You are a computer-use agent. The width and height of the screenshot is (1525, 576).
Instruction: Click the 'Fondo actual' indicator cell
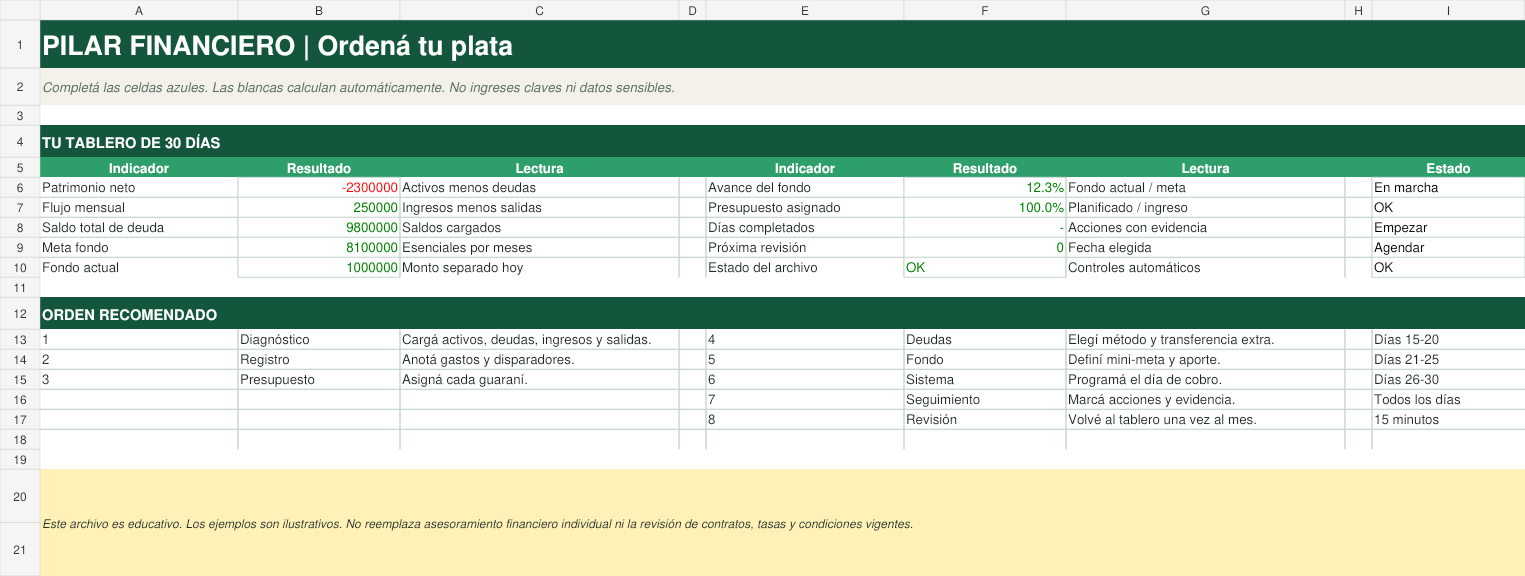point(139,268)
